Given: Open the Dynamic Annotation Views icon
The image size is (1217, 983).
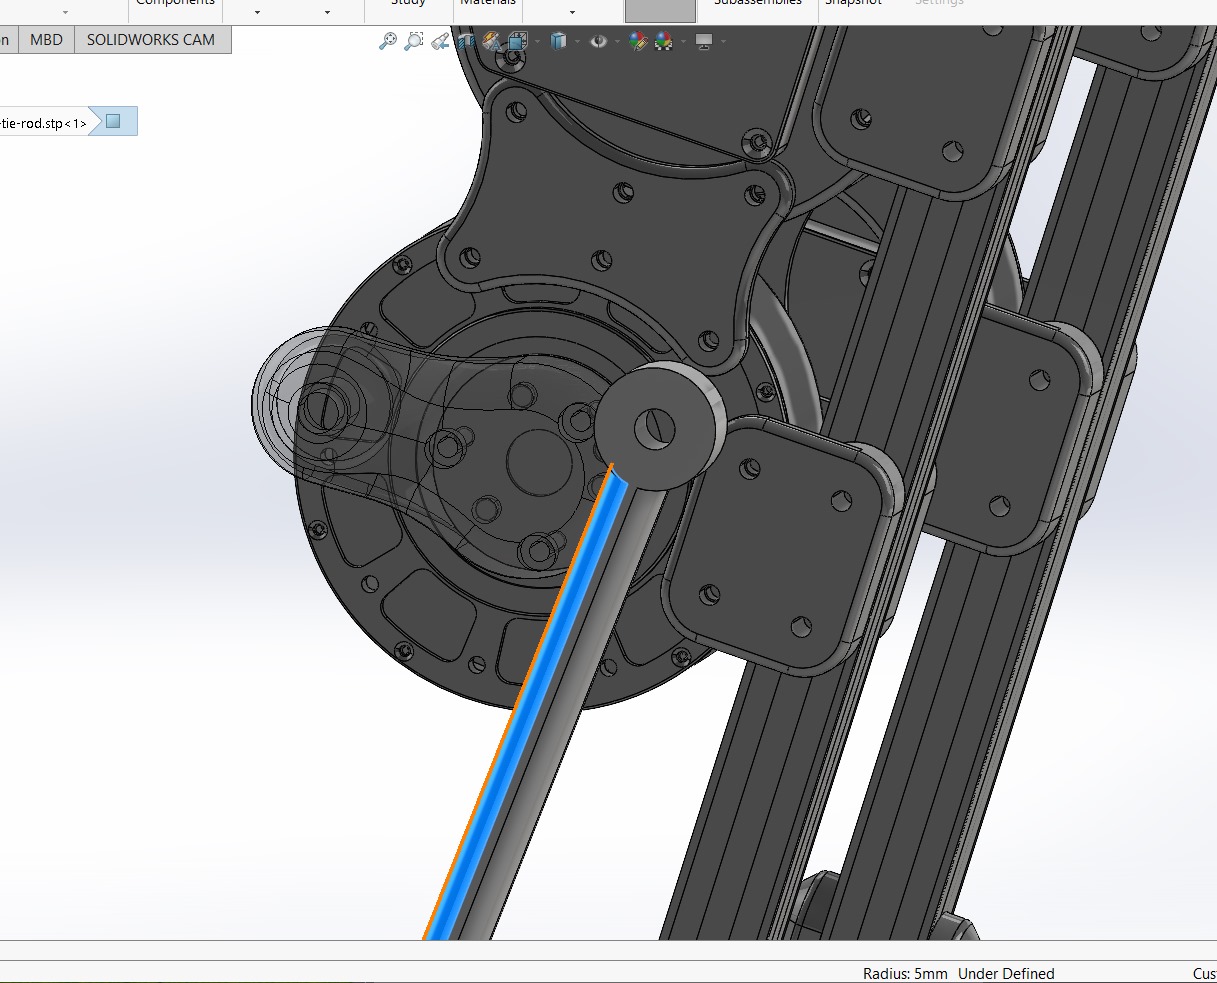Looking at the screenshot, I should [491, 42].
